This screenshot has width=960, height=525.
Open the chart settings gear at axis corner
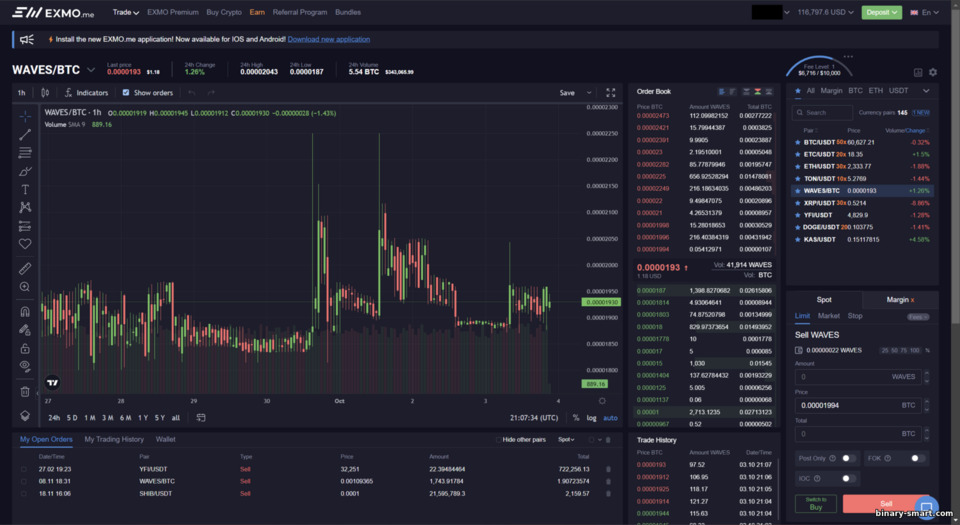pos(602,401)
